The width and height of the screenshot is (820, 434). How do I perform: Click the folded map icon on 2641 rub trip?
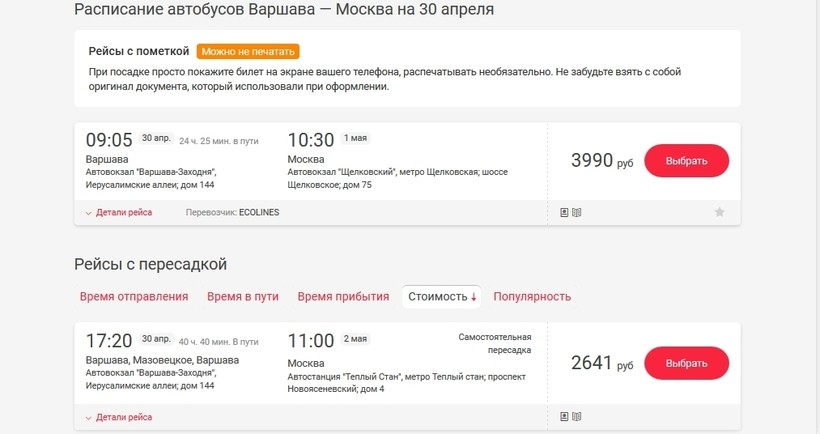(577, 416)
